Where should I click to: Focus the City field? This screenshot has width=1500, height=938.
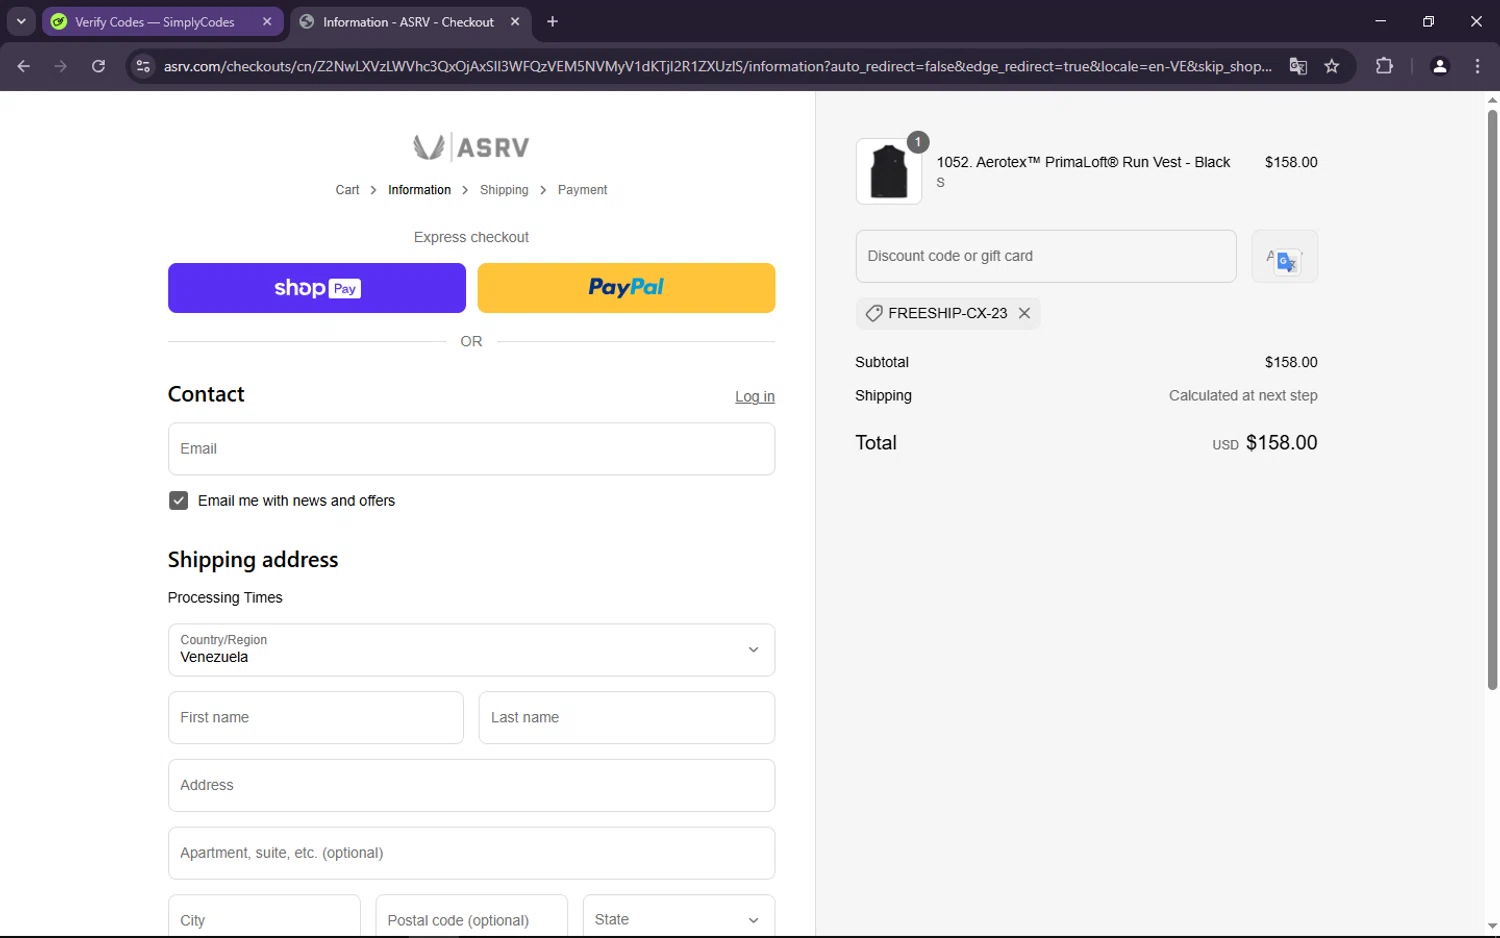pos(264,916)
